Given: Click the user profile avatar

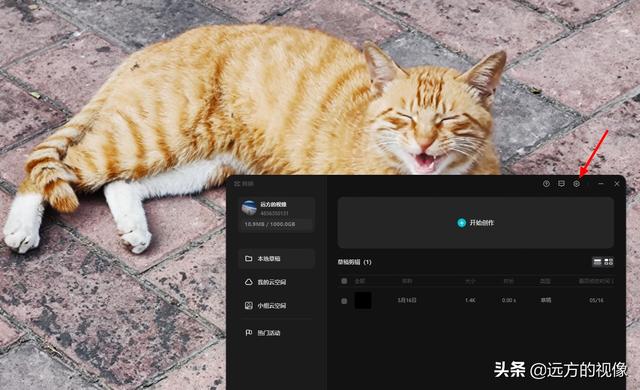Looking at the screenshot, I should (x=249, y=208).
